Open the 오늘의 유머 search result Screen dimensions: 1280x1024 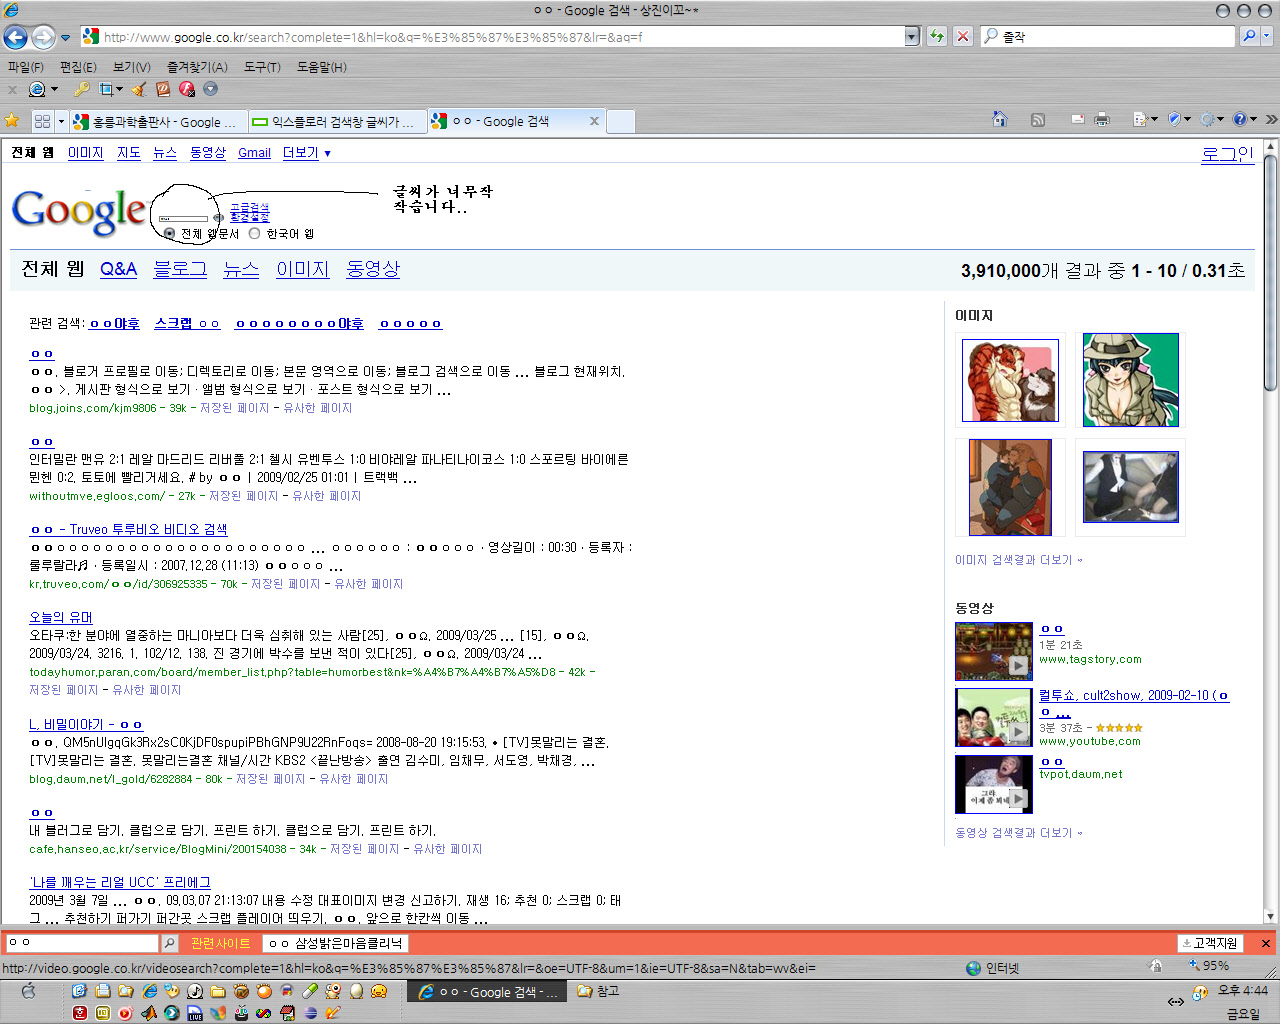coord(61,617)
